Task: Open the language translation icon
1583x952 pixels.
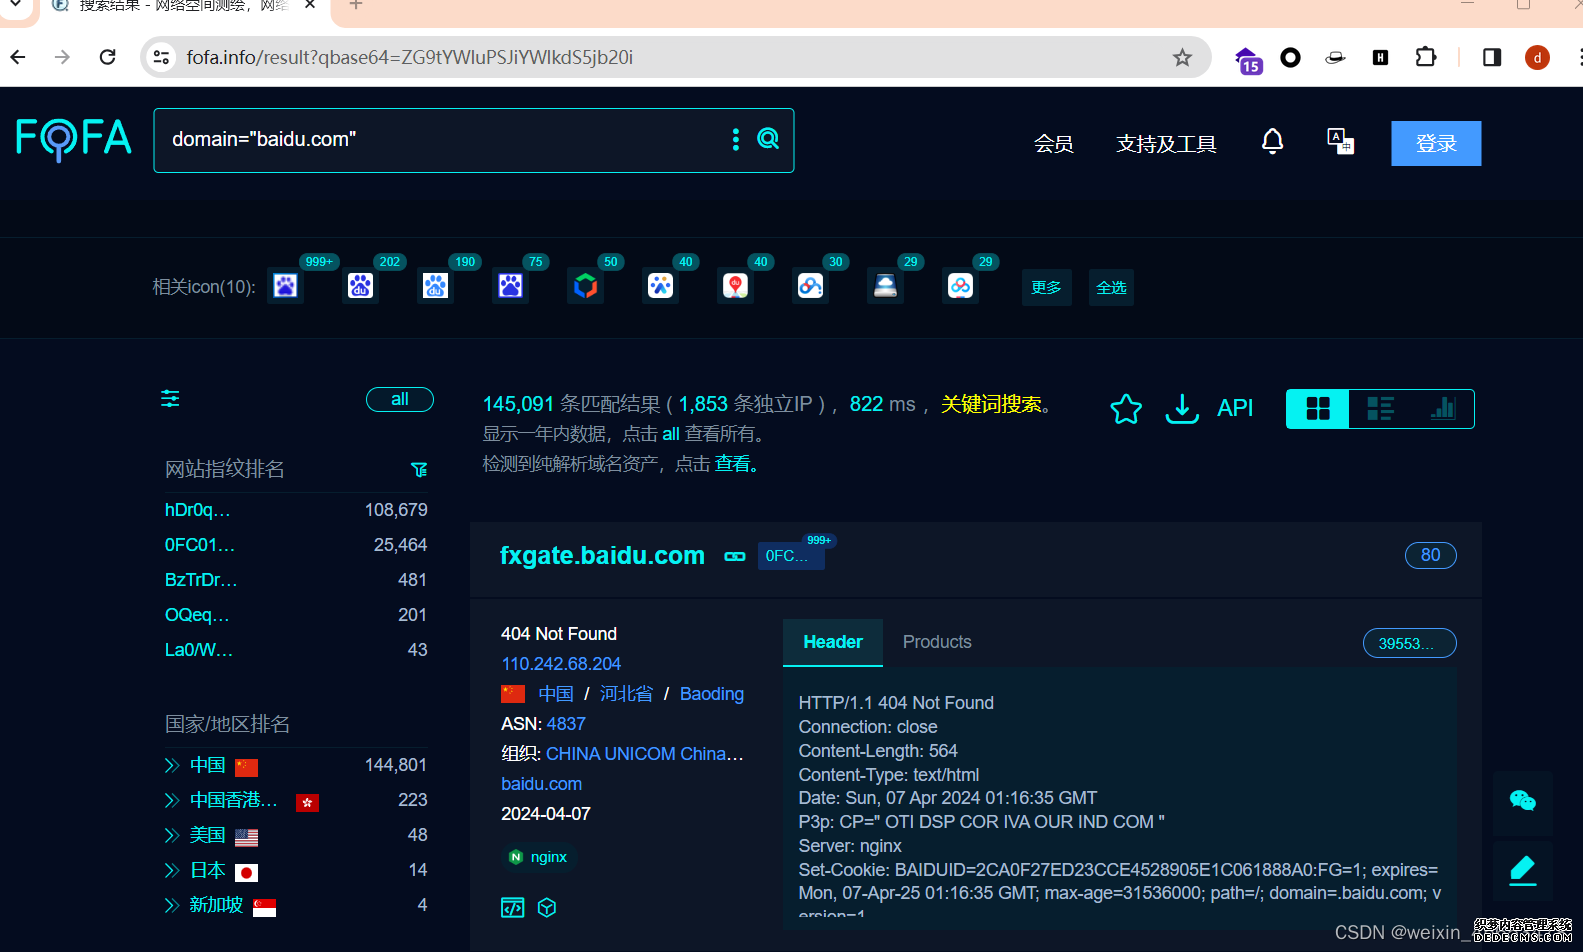Action: (x=1340, y=142)
